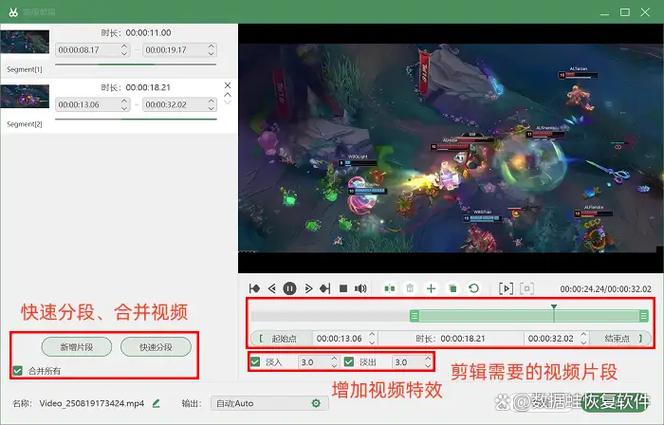
Task: Pause the video playback
Action: coord(290,289)
